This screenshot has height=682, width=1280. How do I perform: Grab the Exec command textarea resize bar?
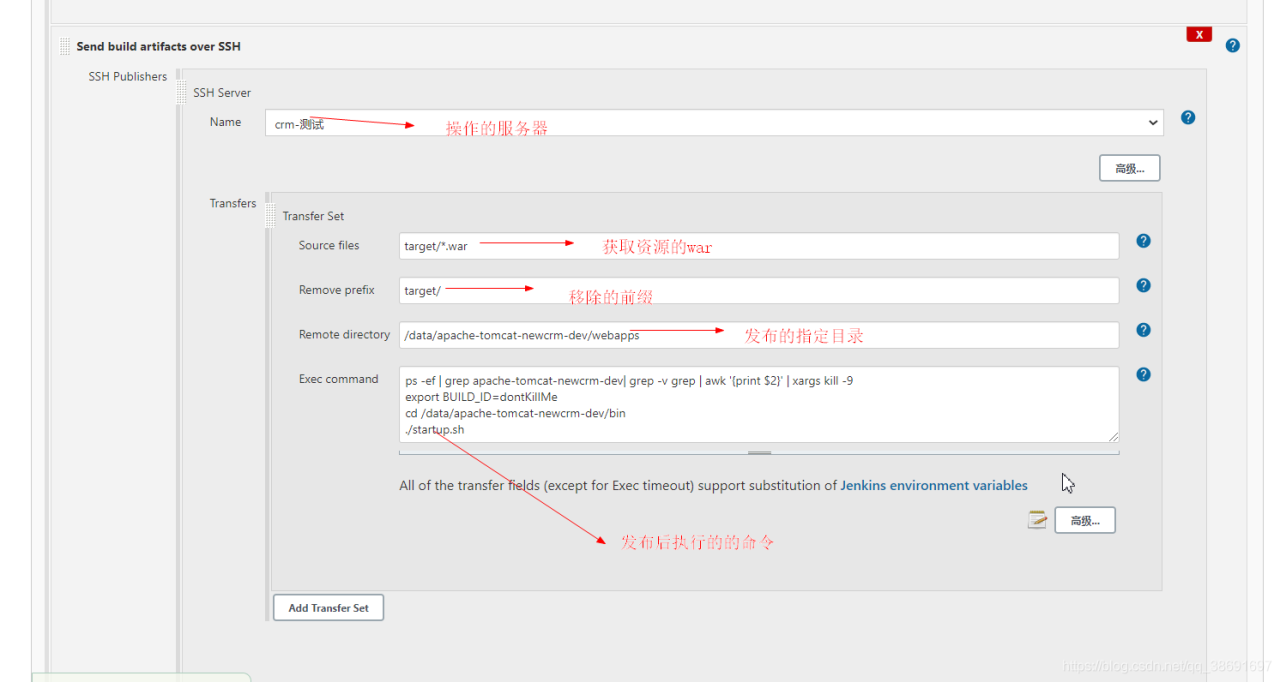(759, 453)
